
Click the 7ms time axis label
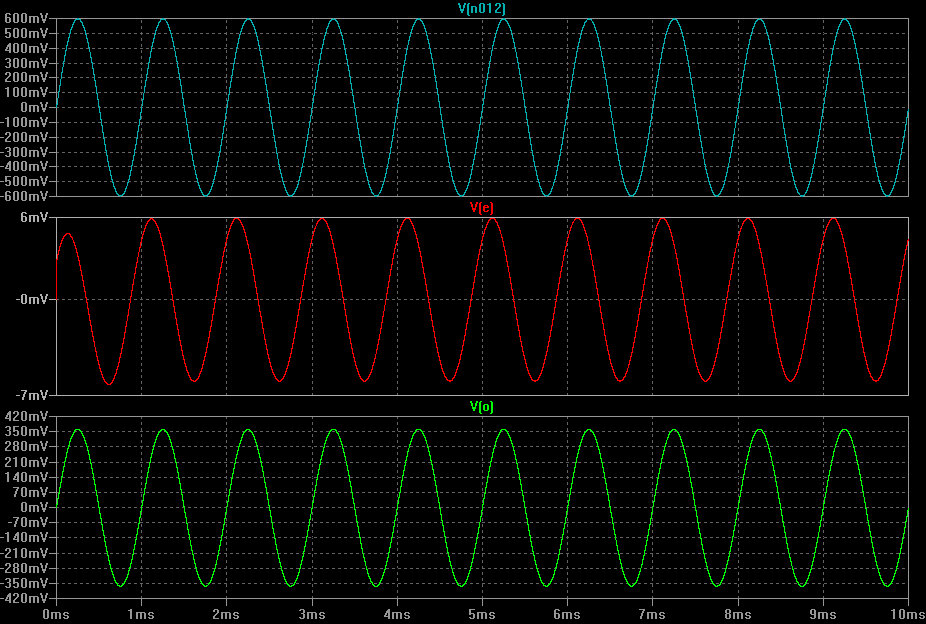pyautogui.click(x=653, y=615)
